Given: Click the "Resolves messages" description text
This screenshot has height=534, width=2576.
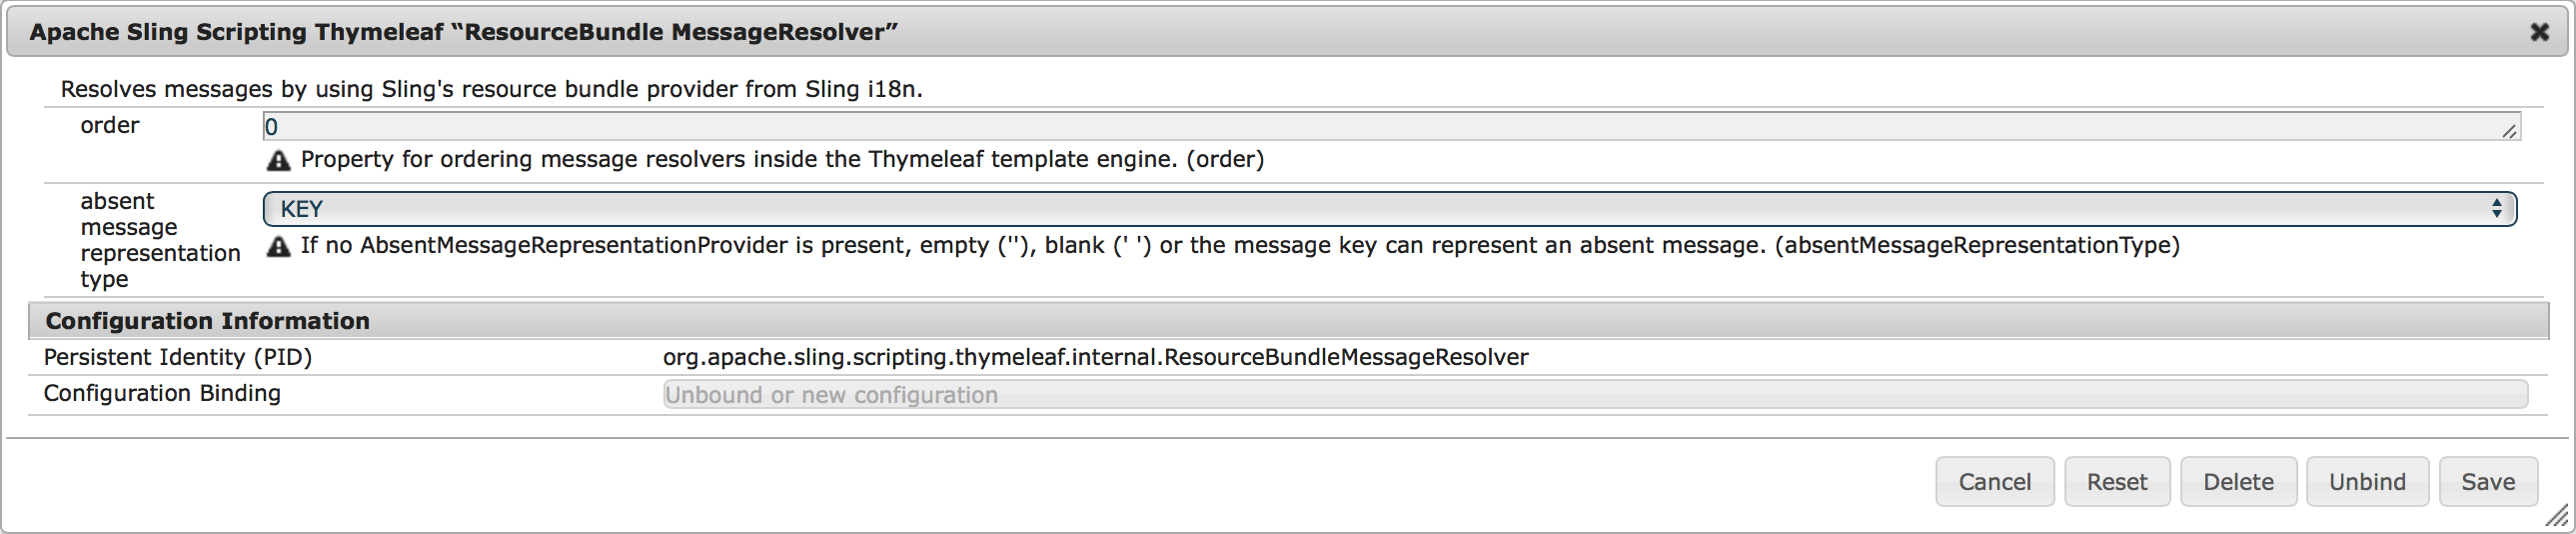Looking at the screenshot, I should pos(491,89).
